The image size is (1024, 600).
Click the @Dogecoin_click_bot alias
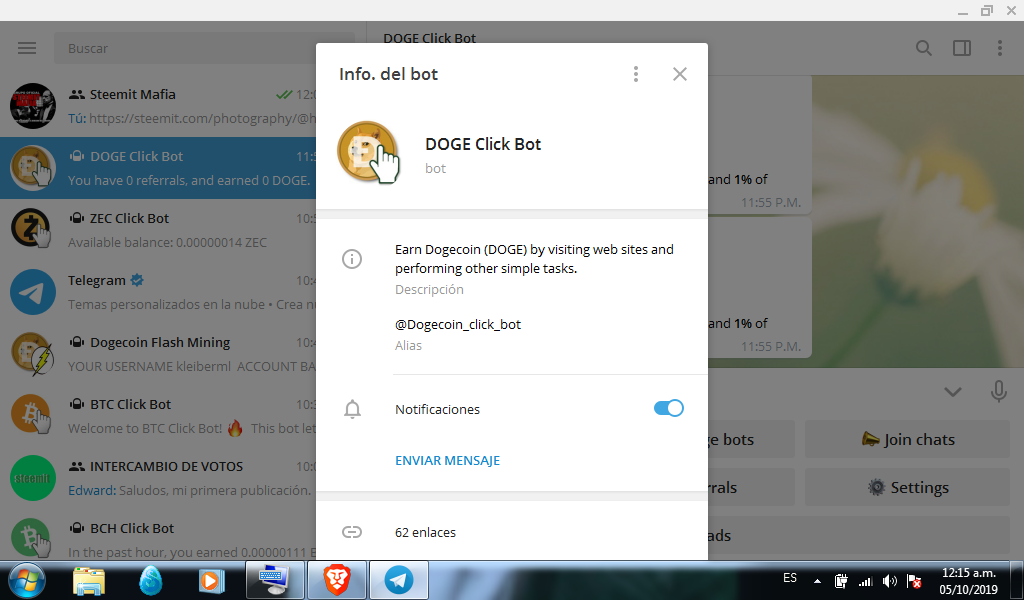click(x=458, y=324)
